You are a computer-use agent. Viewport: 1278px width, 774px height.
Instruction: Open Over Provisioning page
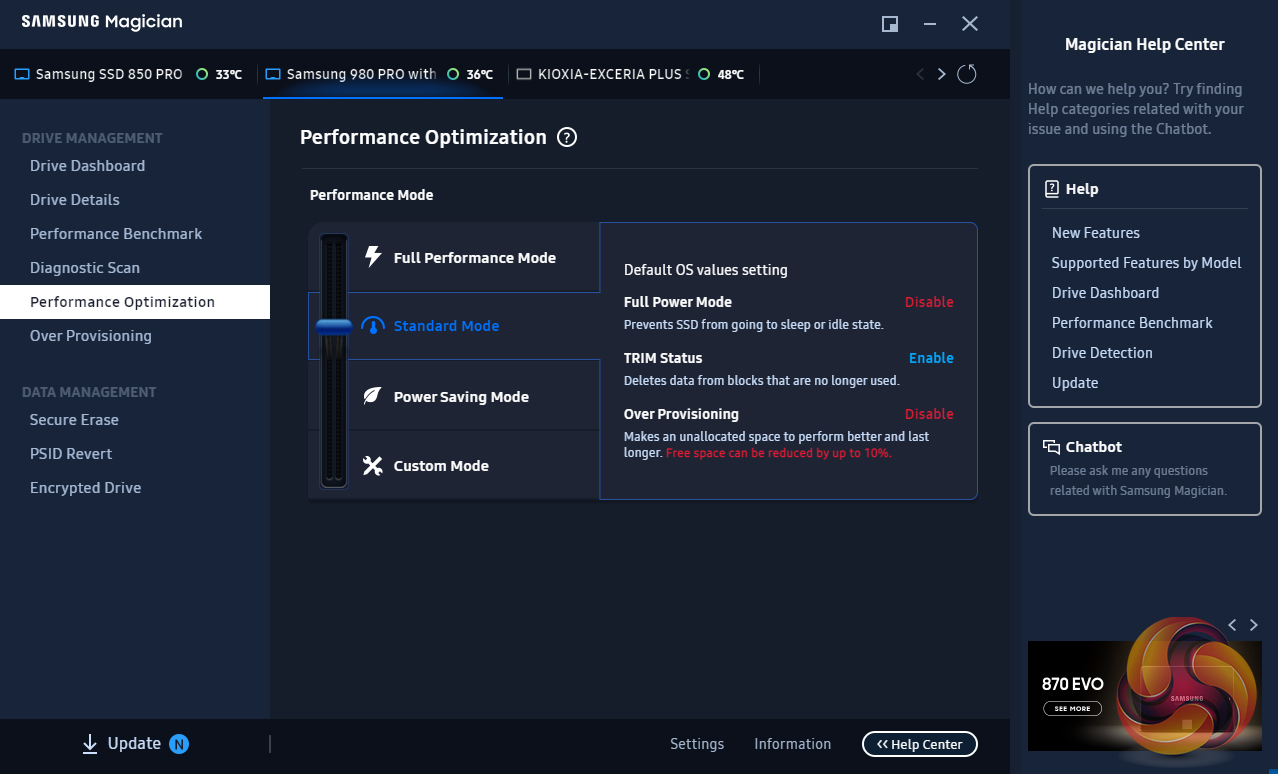click(91, 336)
